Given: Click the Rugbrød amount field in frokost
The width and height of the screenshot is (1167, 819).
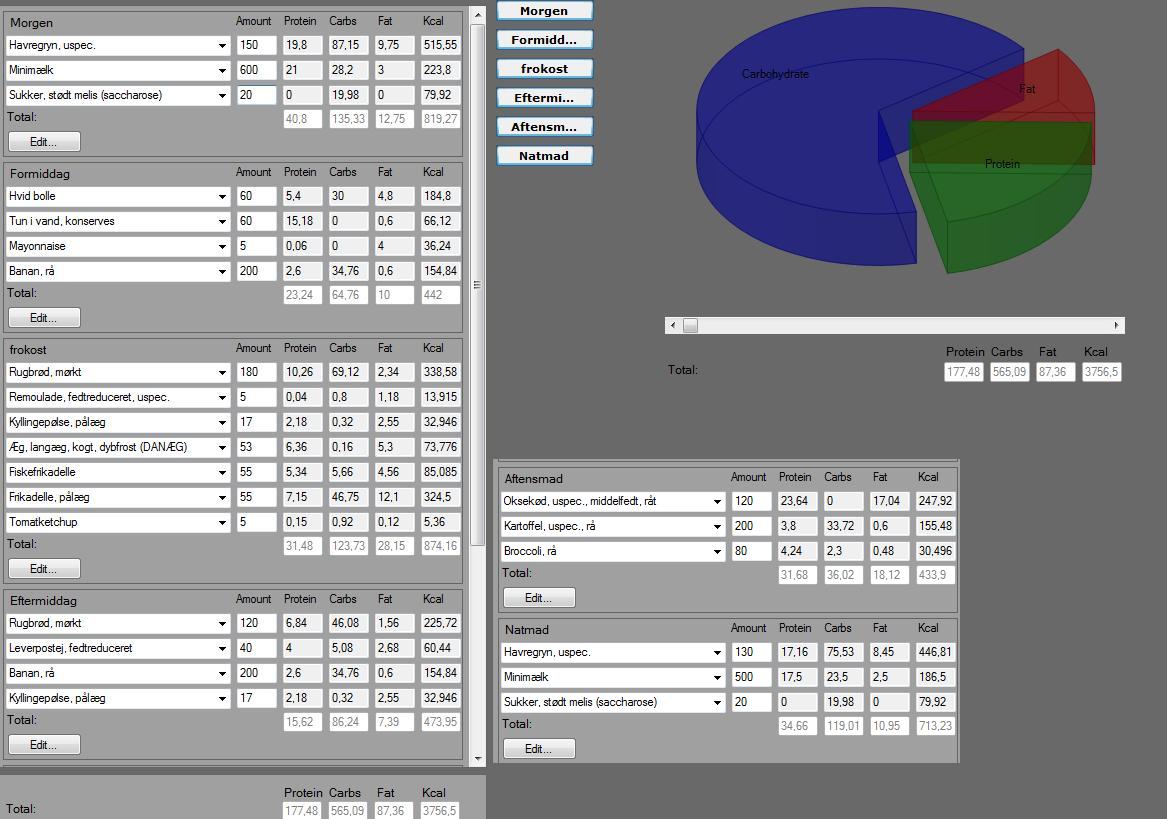Looking at the screenshot, I should click(x=256, y=372).
